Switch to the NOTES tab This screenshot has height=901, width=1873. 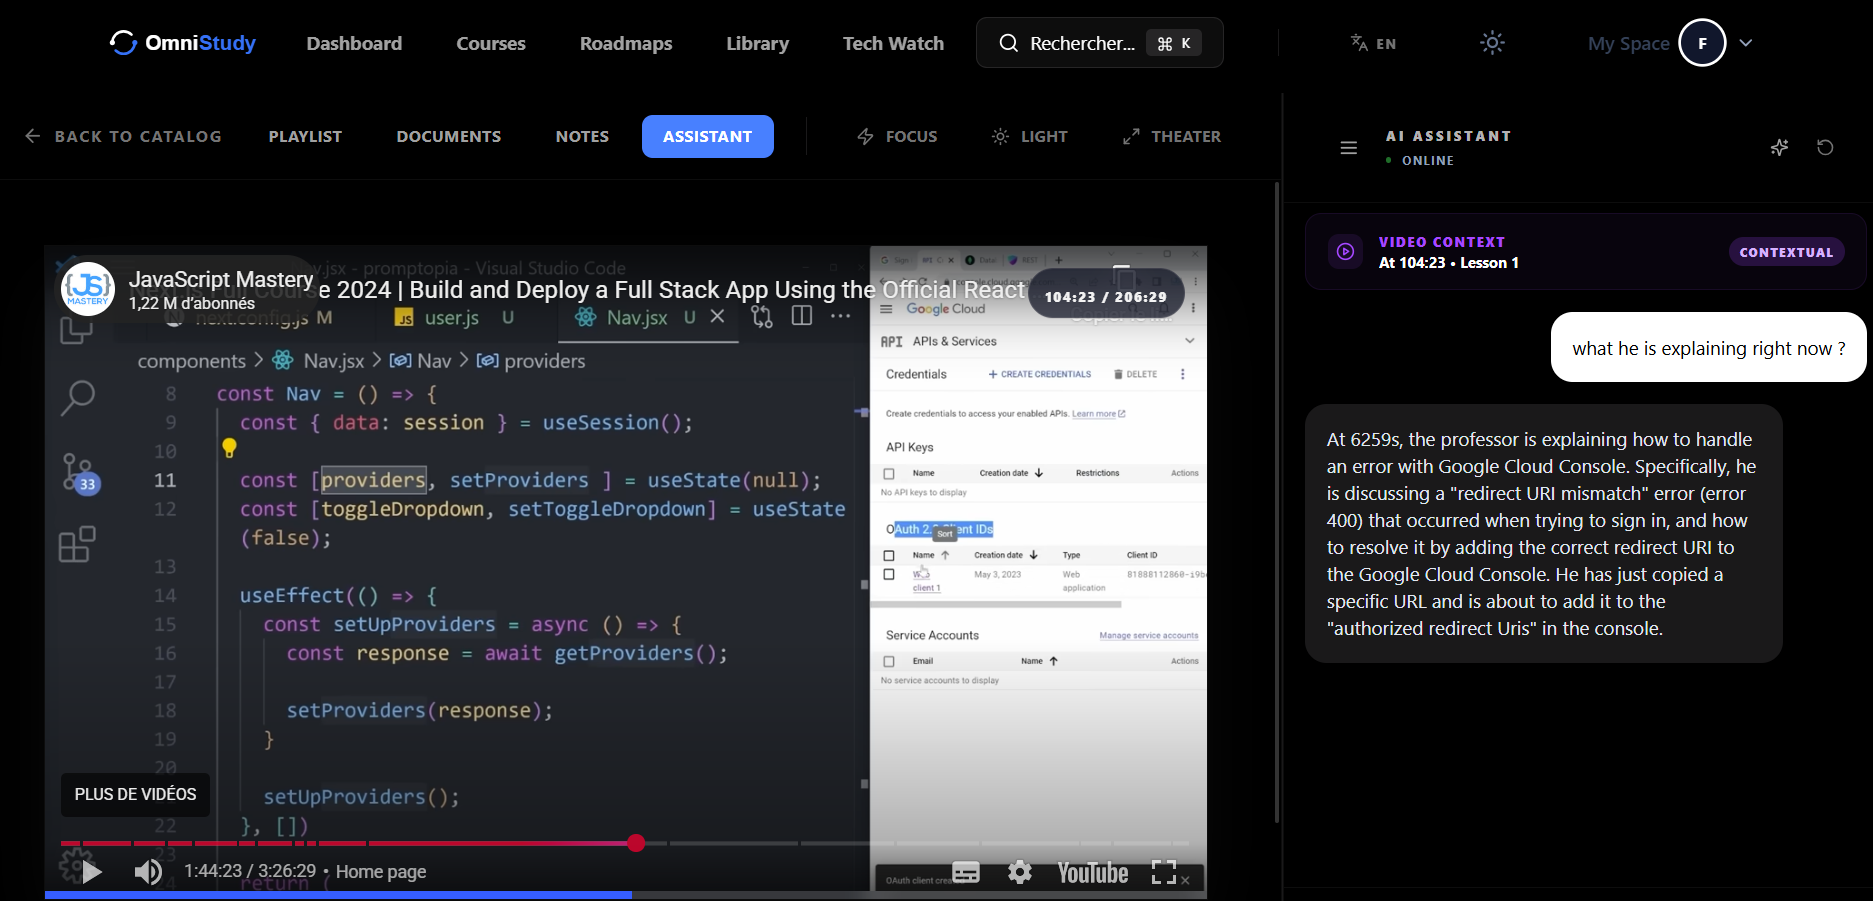point(582,137)
